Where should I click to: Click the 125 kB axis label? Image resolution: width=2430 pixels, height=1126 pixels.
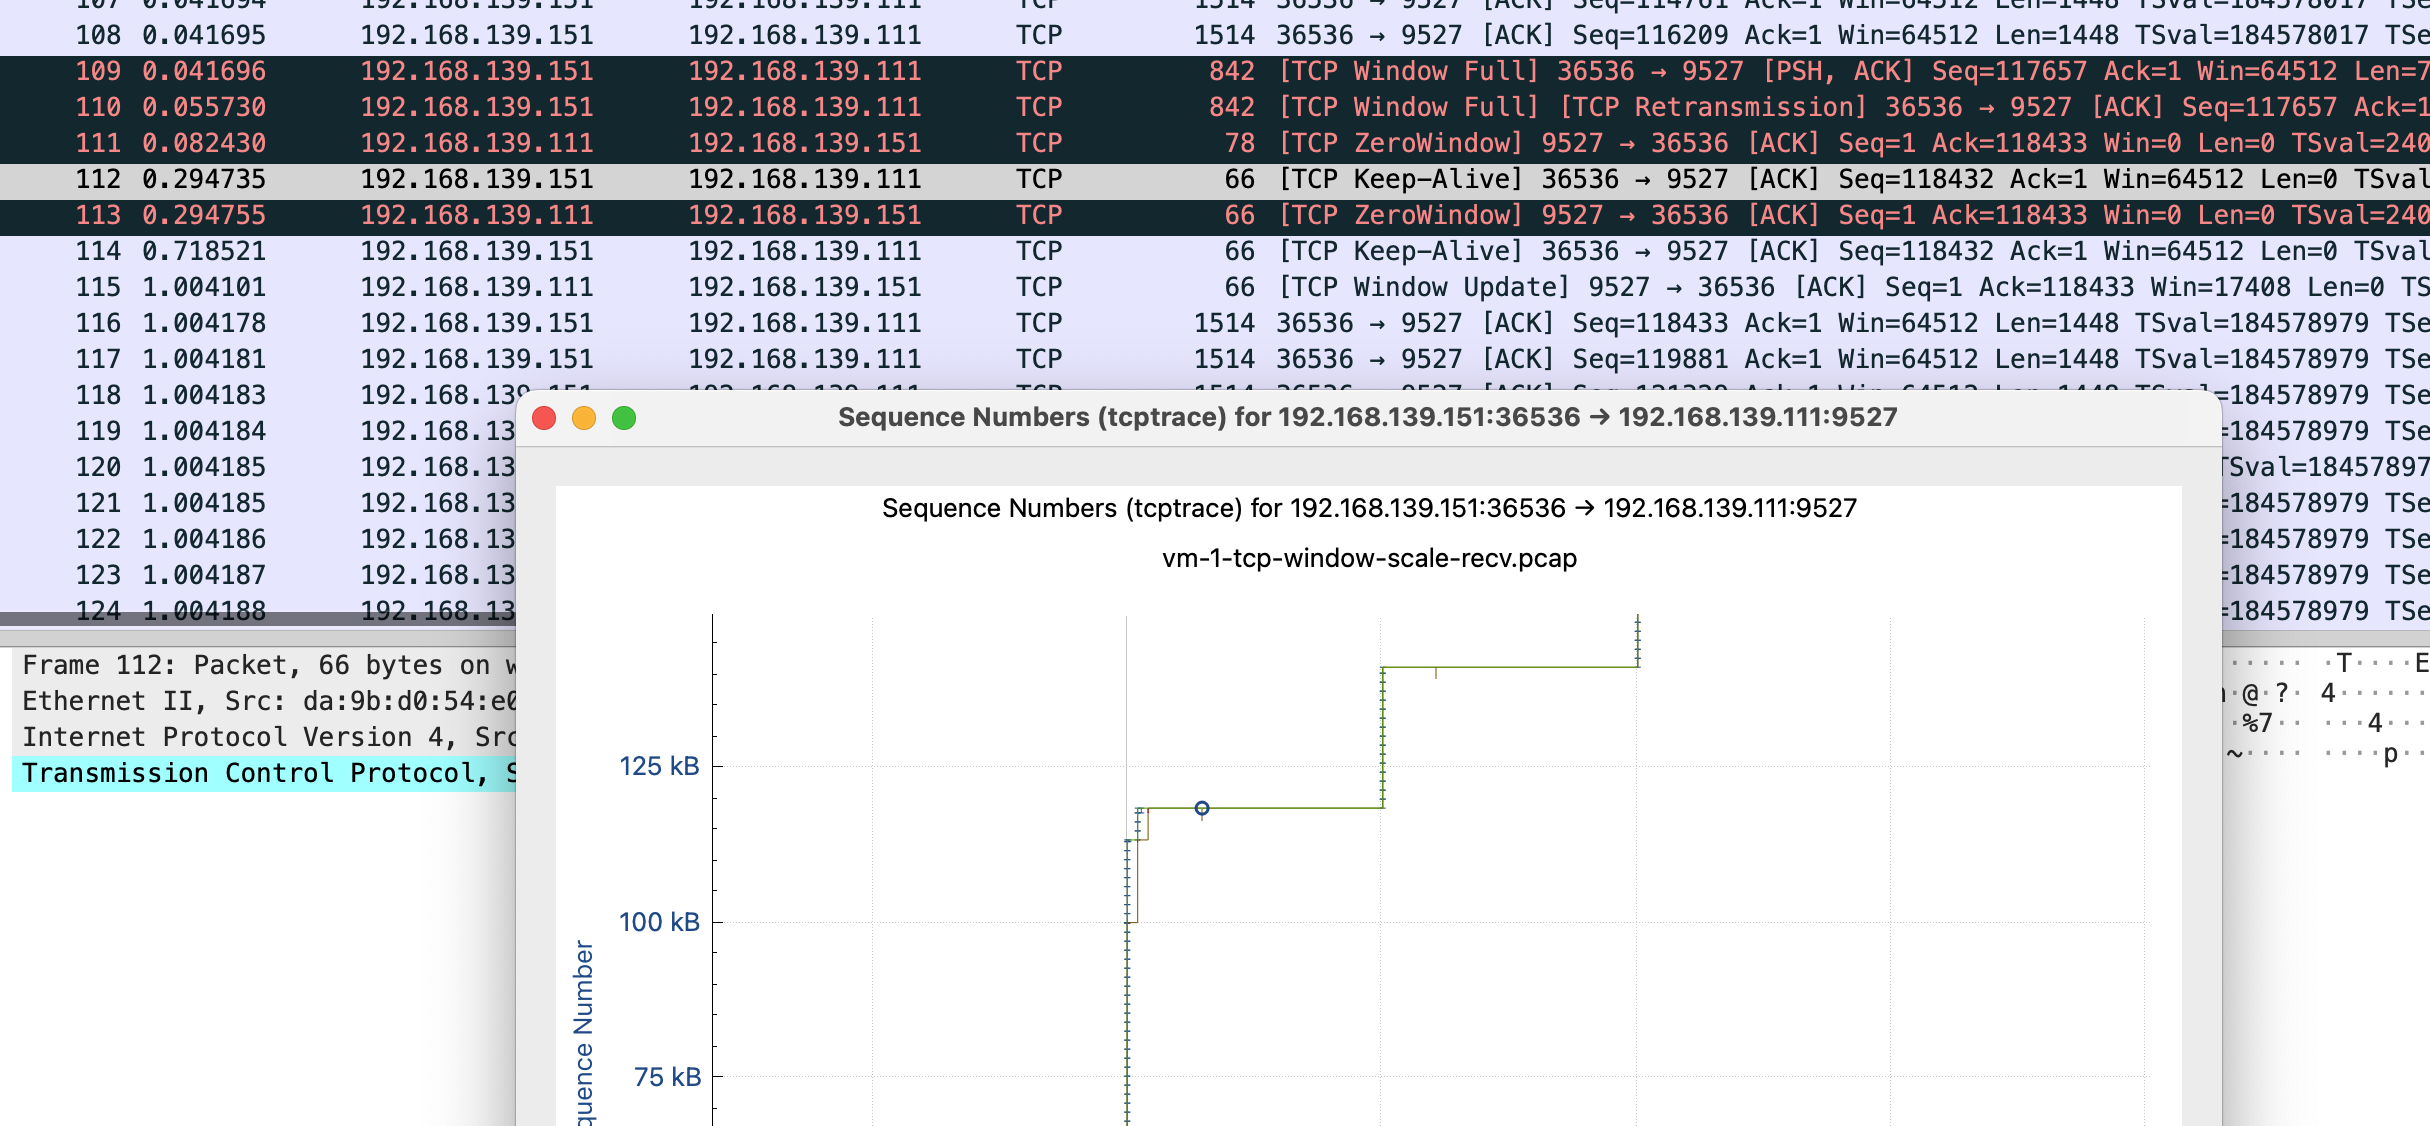click(x=659, y=766)
